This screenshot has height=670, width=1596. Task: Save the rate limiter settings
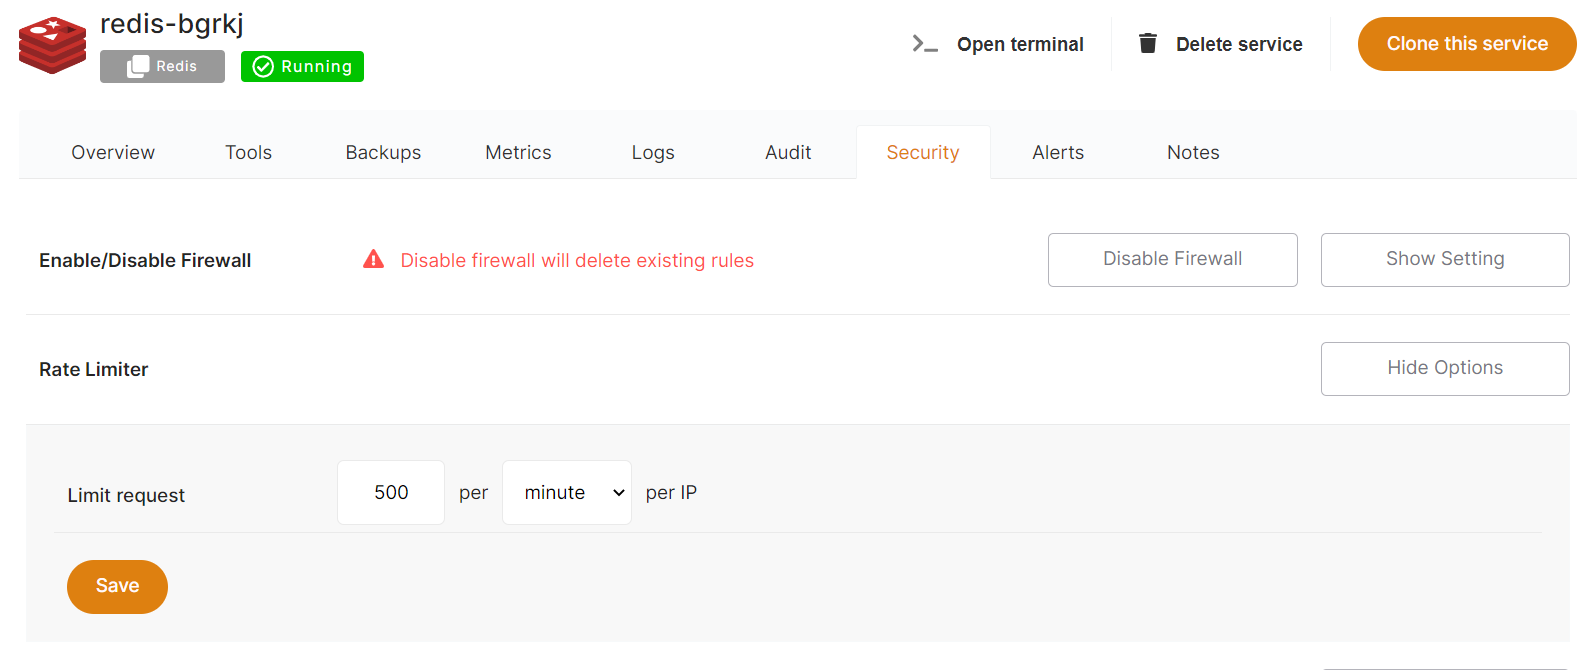117,586
